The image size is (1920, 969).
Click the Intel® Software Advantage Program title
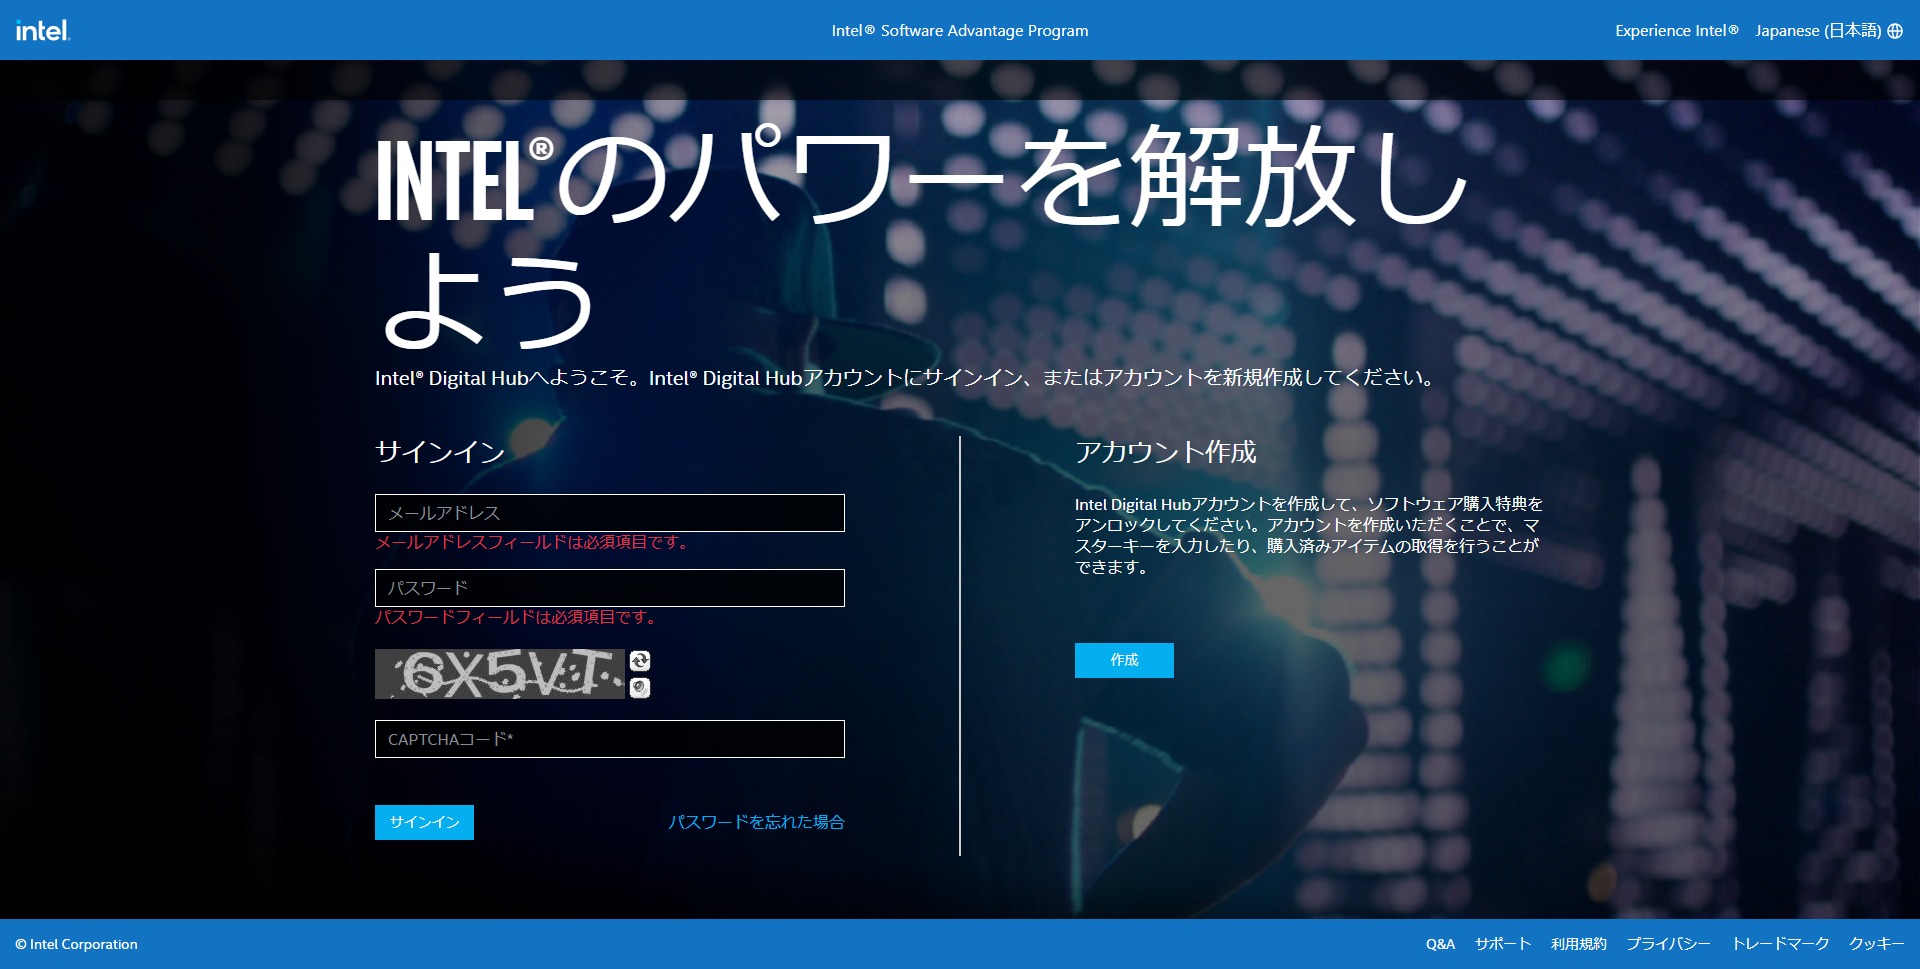(960, 31)
